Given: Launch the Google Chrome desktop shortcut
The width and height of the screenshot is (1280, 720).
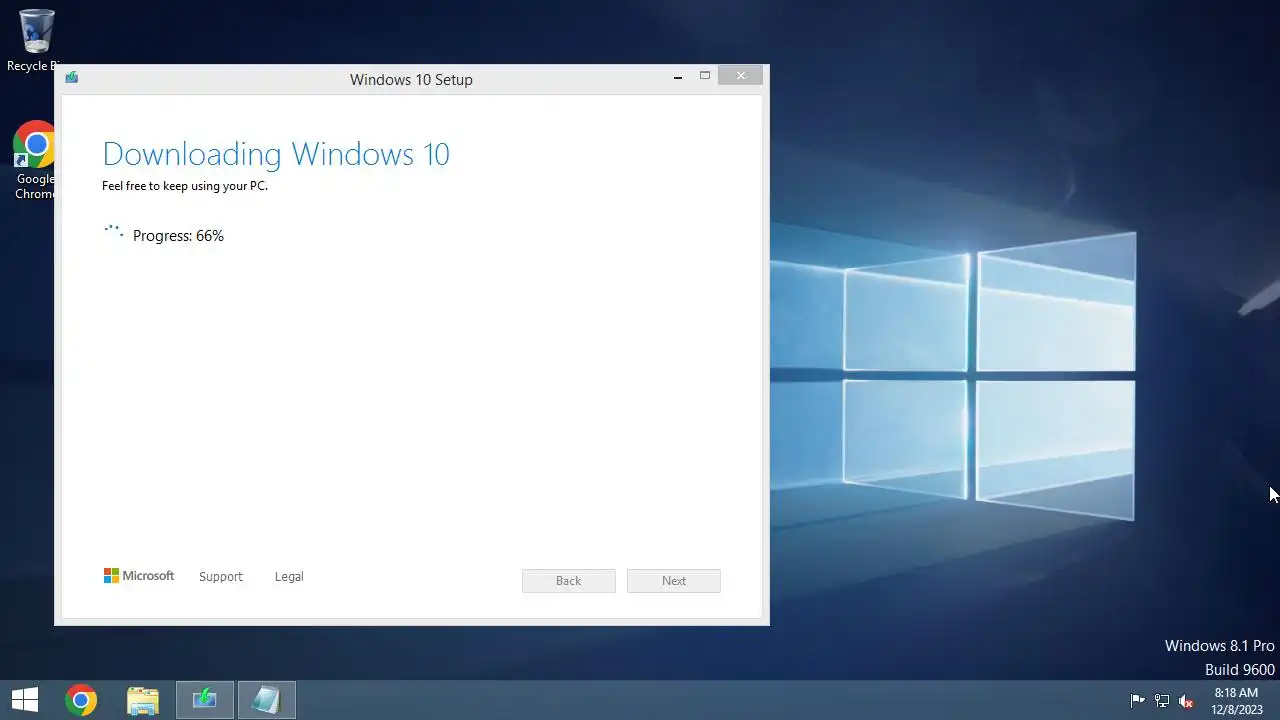Looking at the screenshot, I should 35,160.
